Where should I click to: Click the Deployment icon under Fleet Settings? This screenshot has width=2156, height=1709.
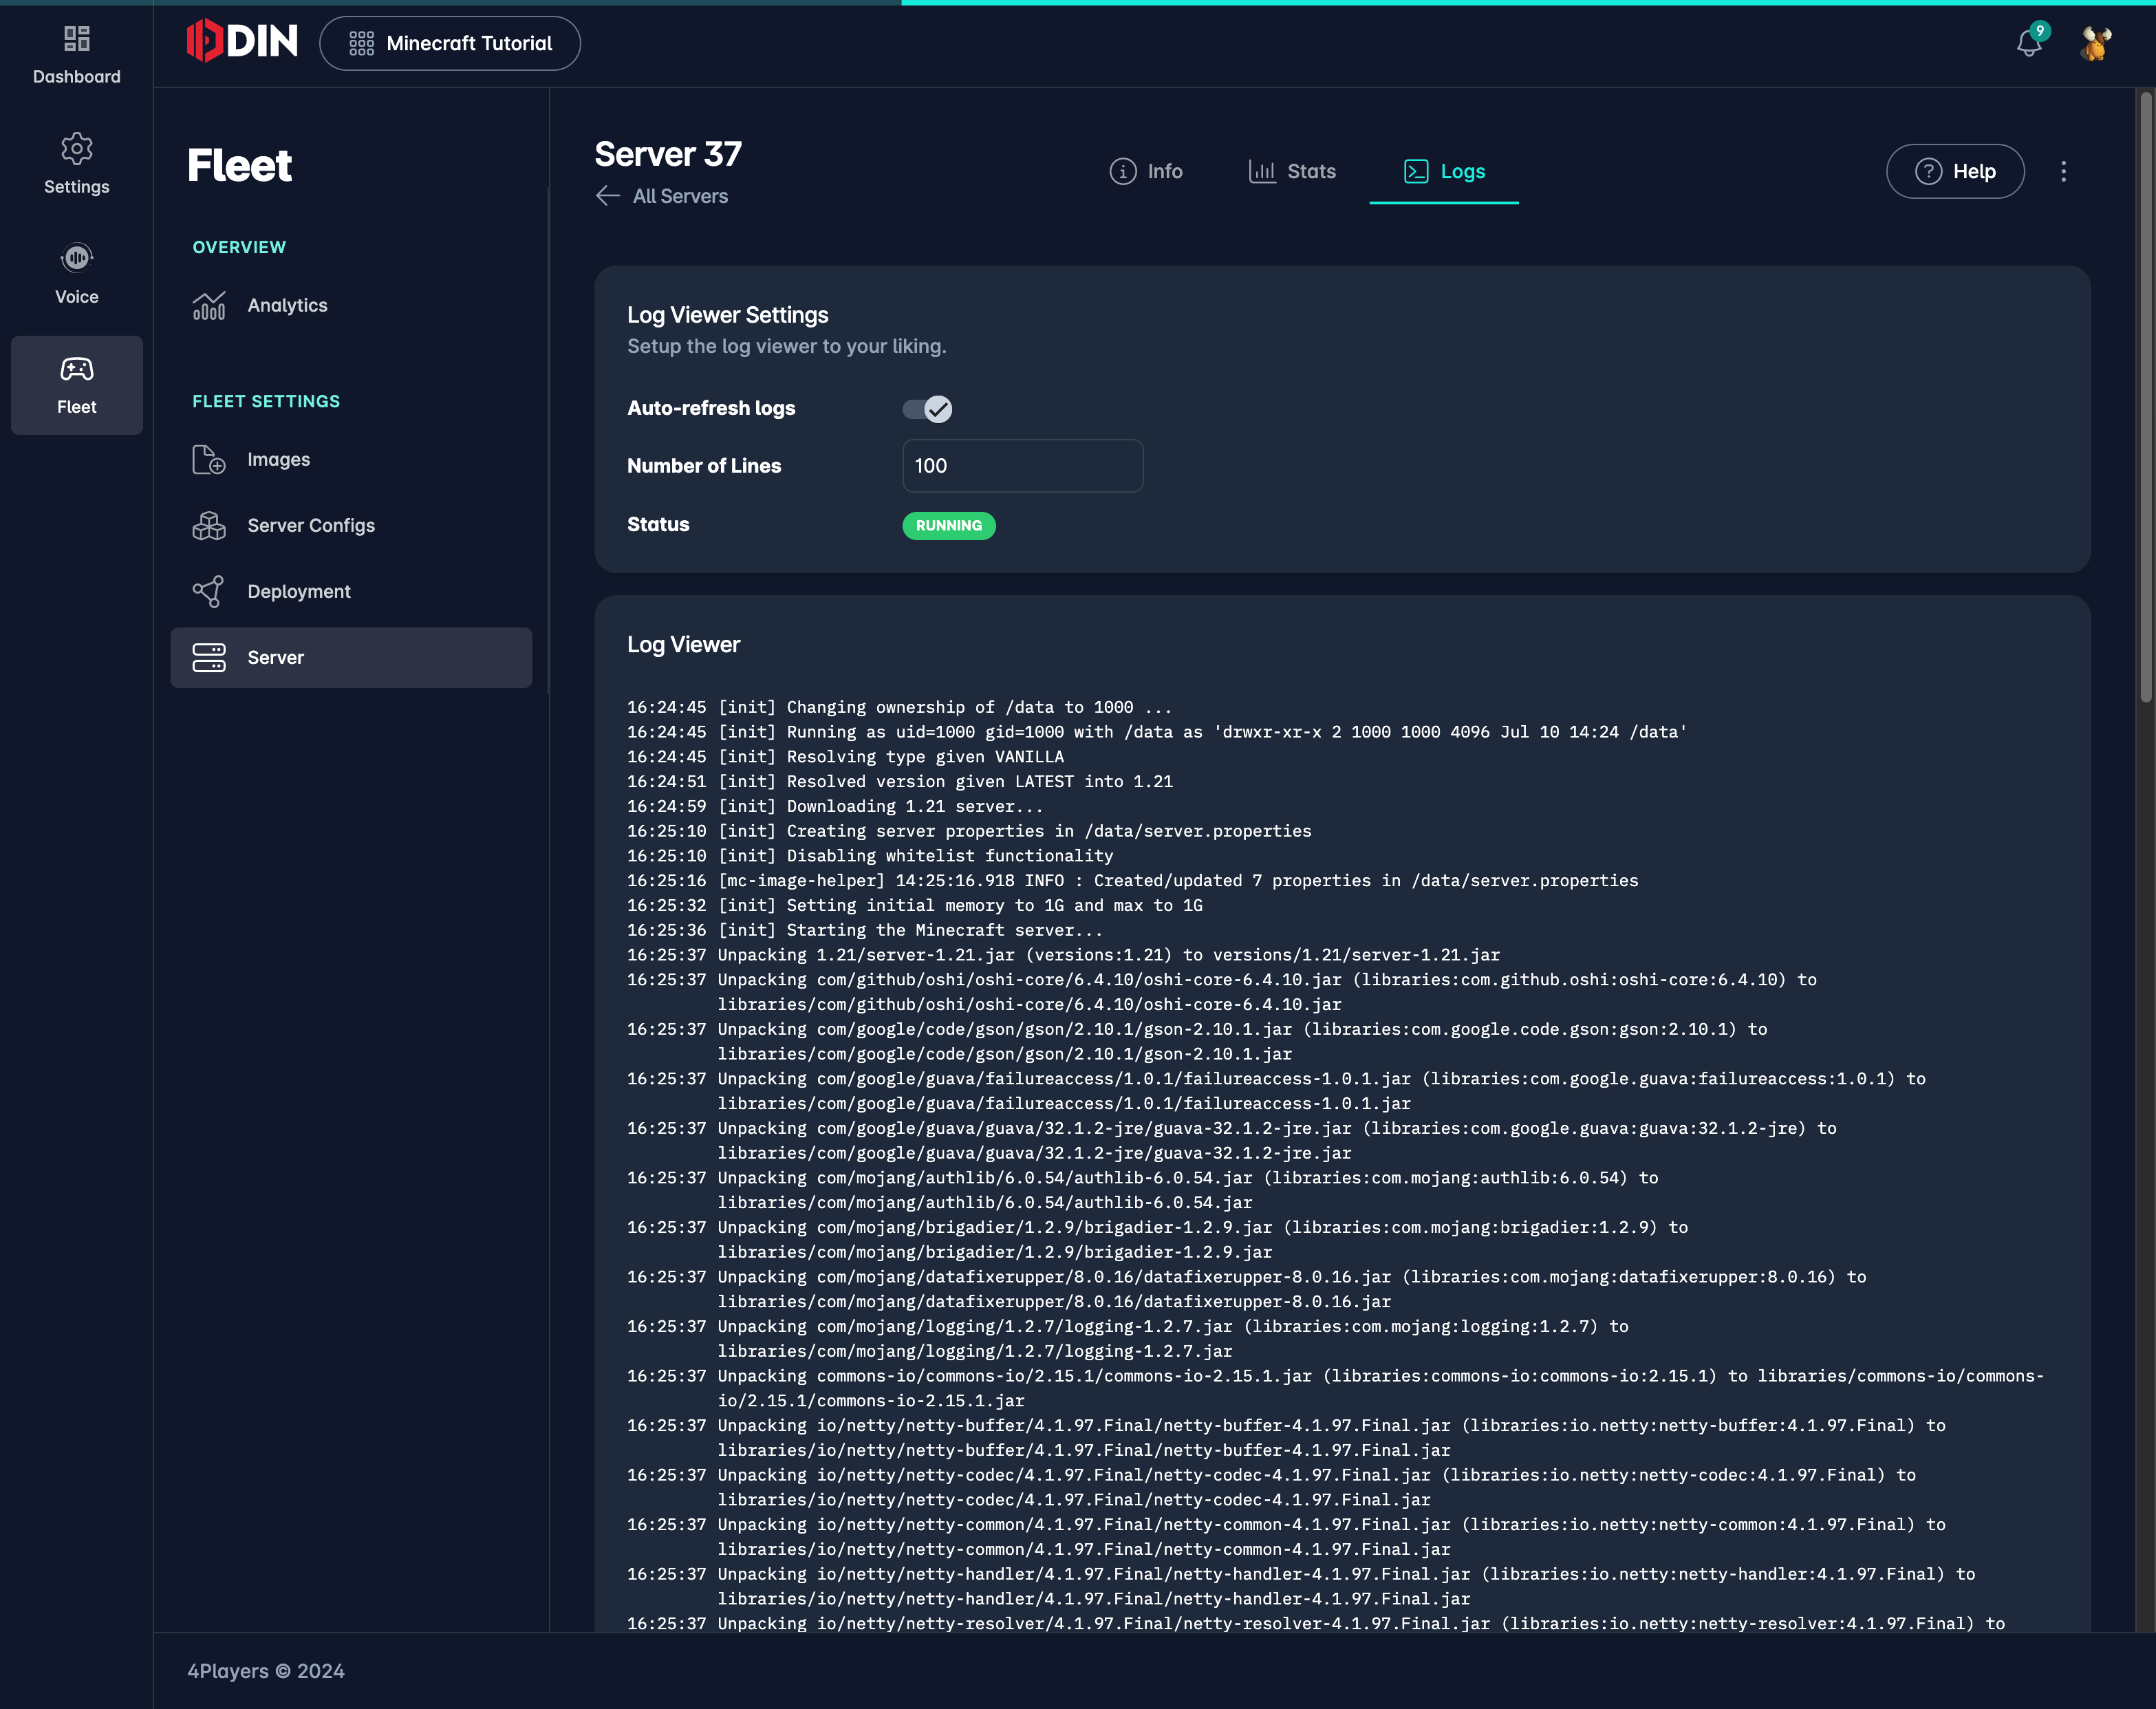pyautogui.click(x=208, y=590)
